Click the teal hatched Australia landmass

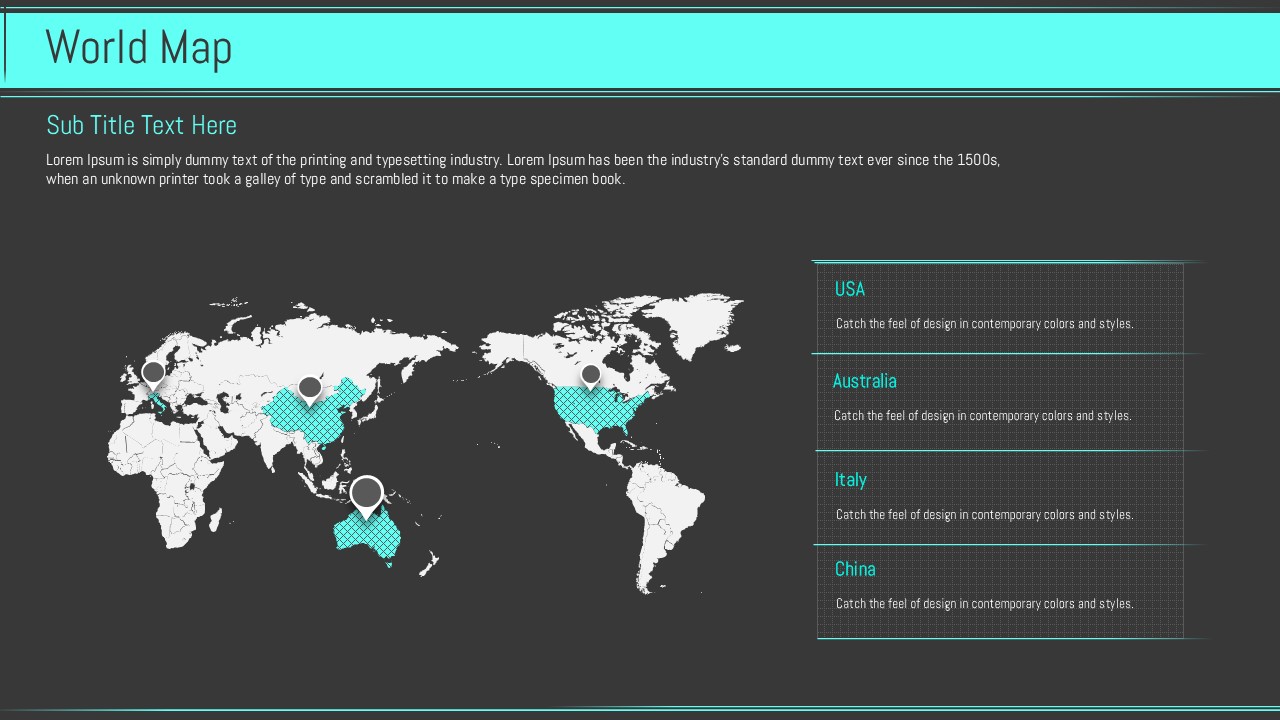(x=368, y=537)
